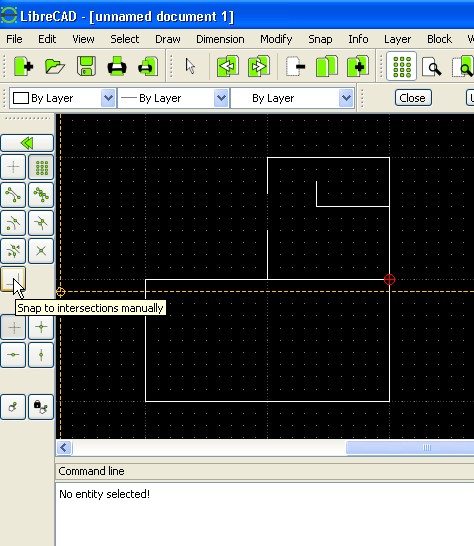
Task: Enable snap to center points
Action: pos(13,223)
